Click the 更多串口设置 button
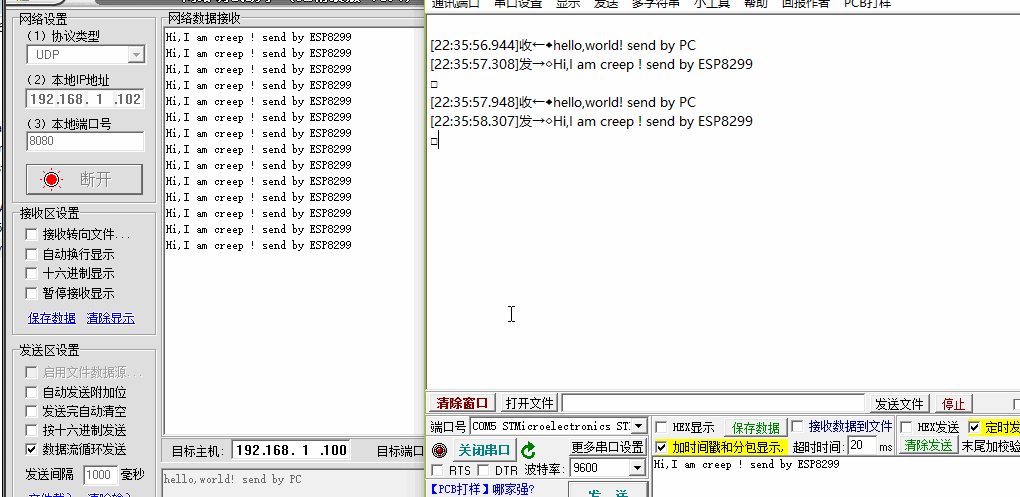The image size is (1020, 497). coord(607,448)
